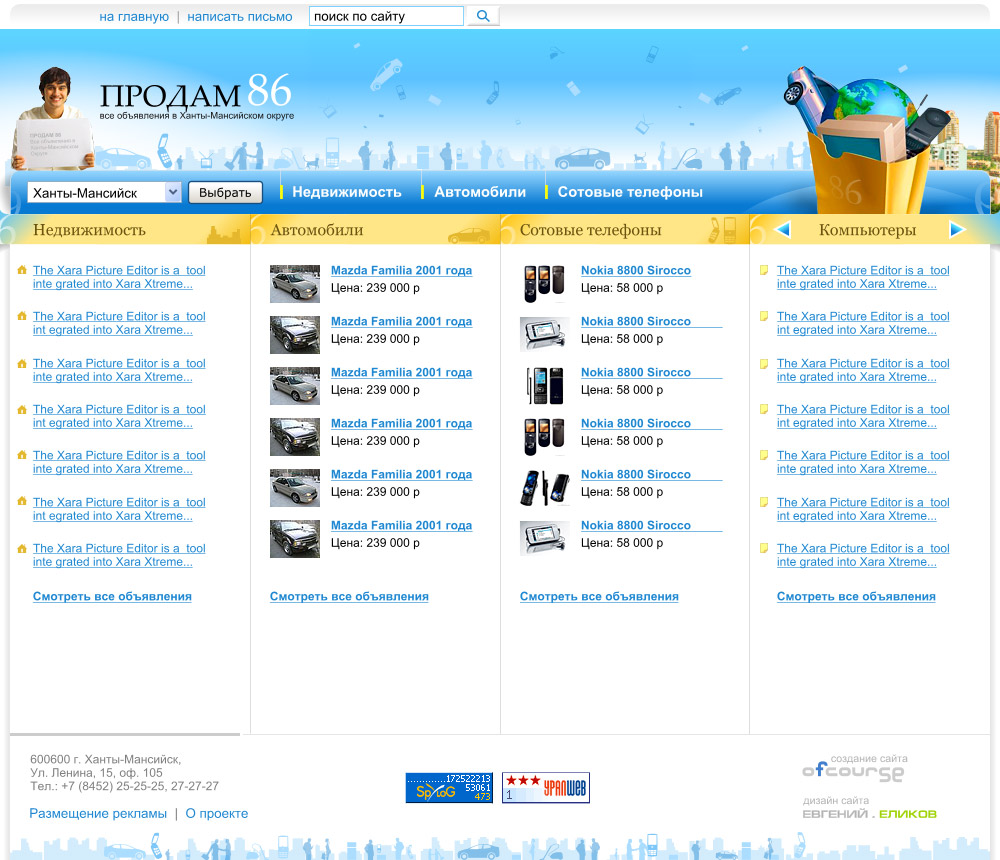Click the right arrow beside Компьютеры
The image size is (1000, 860).
tap(957, 229)
